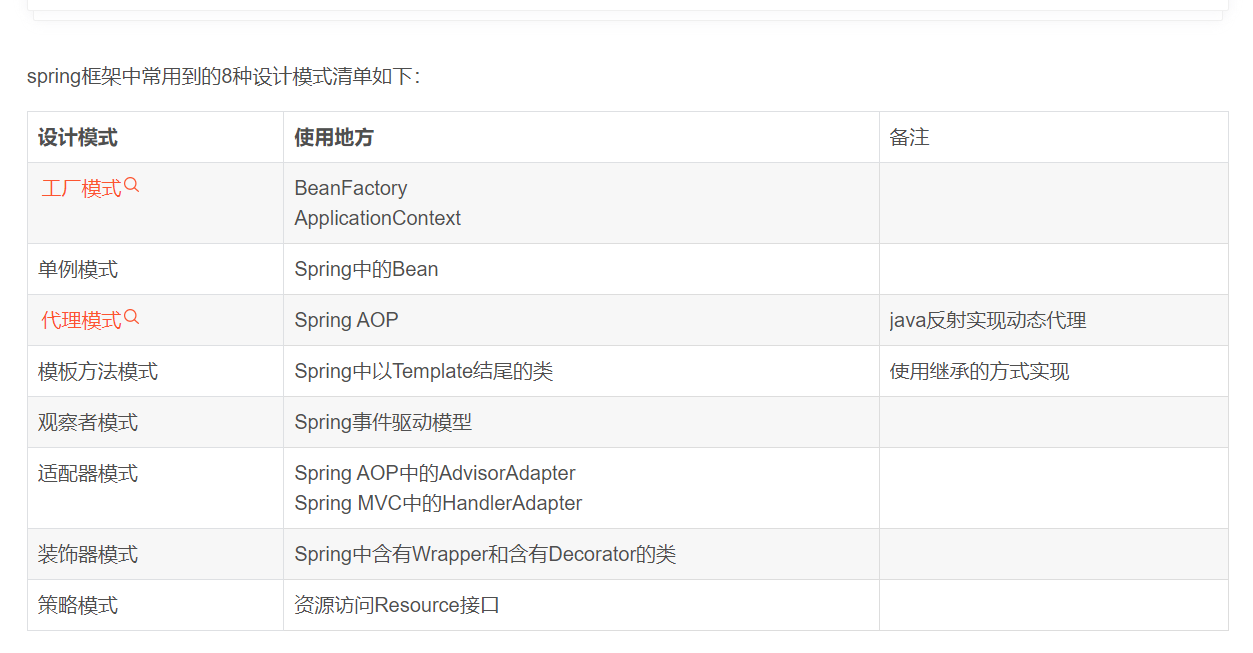This screenshot has height=653, width=1253.
Task: Click the Spring事件驱动模型 cell
Action: click(x=383, y=423)
